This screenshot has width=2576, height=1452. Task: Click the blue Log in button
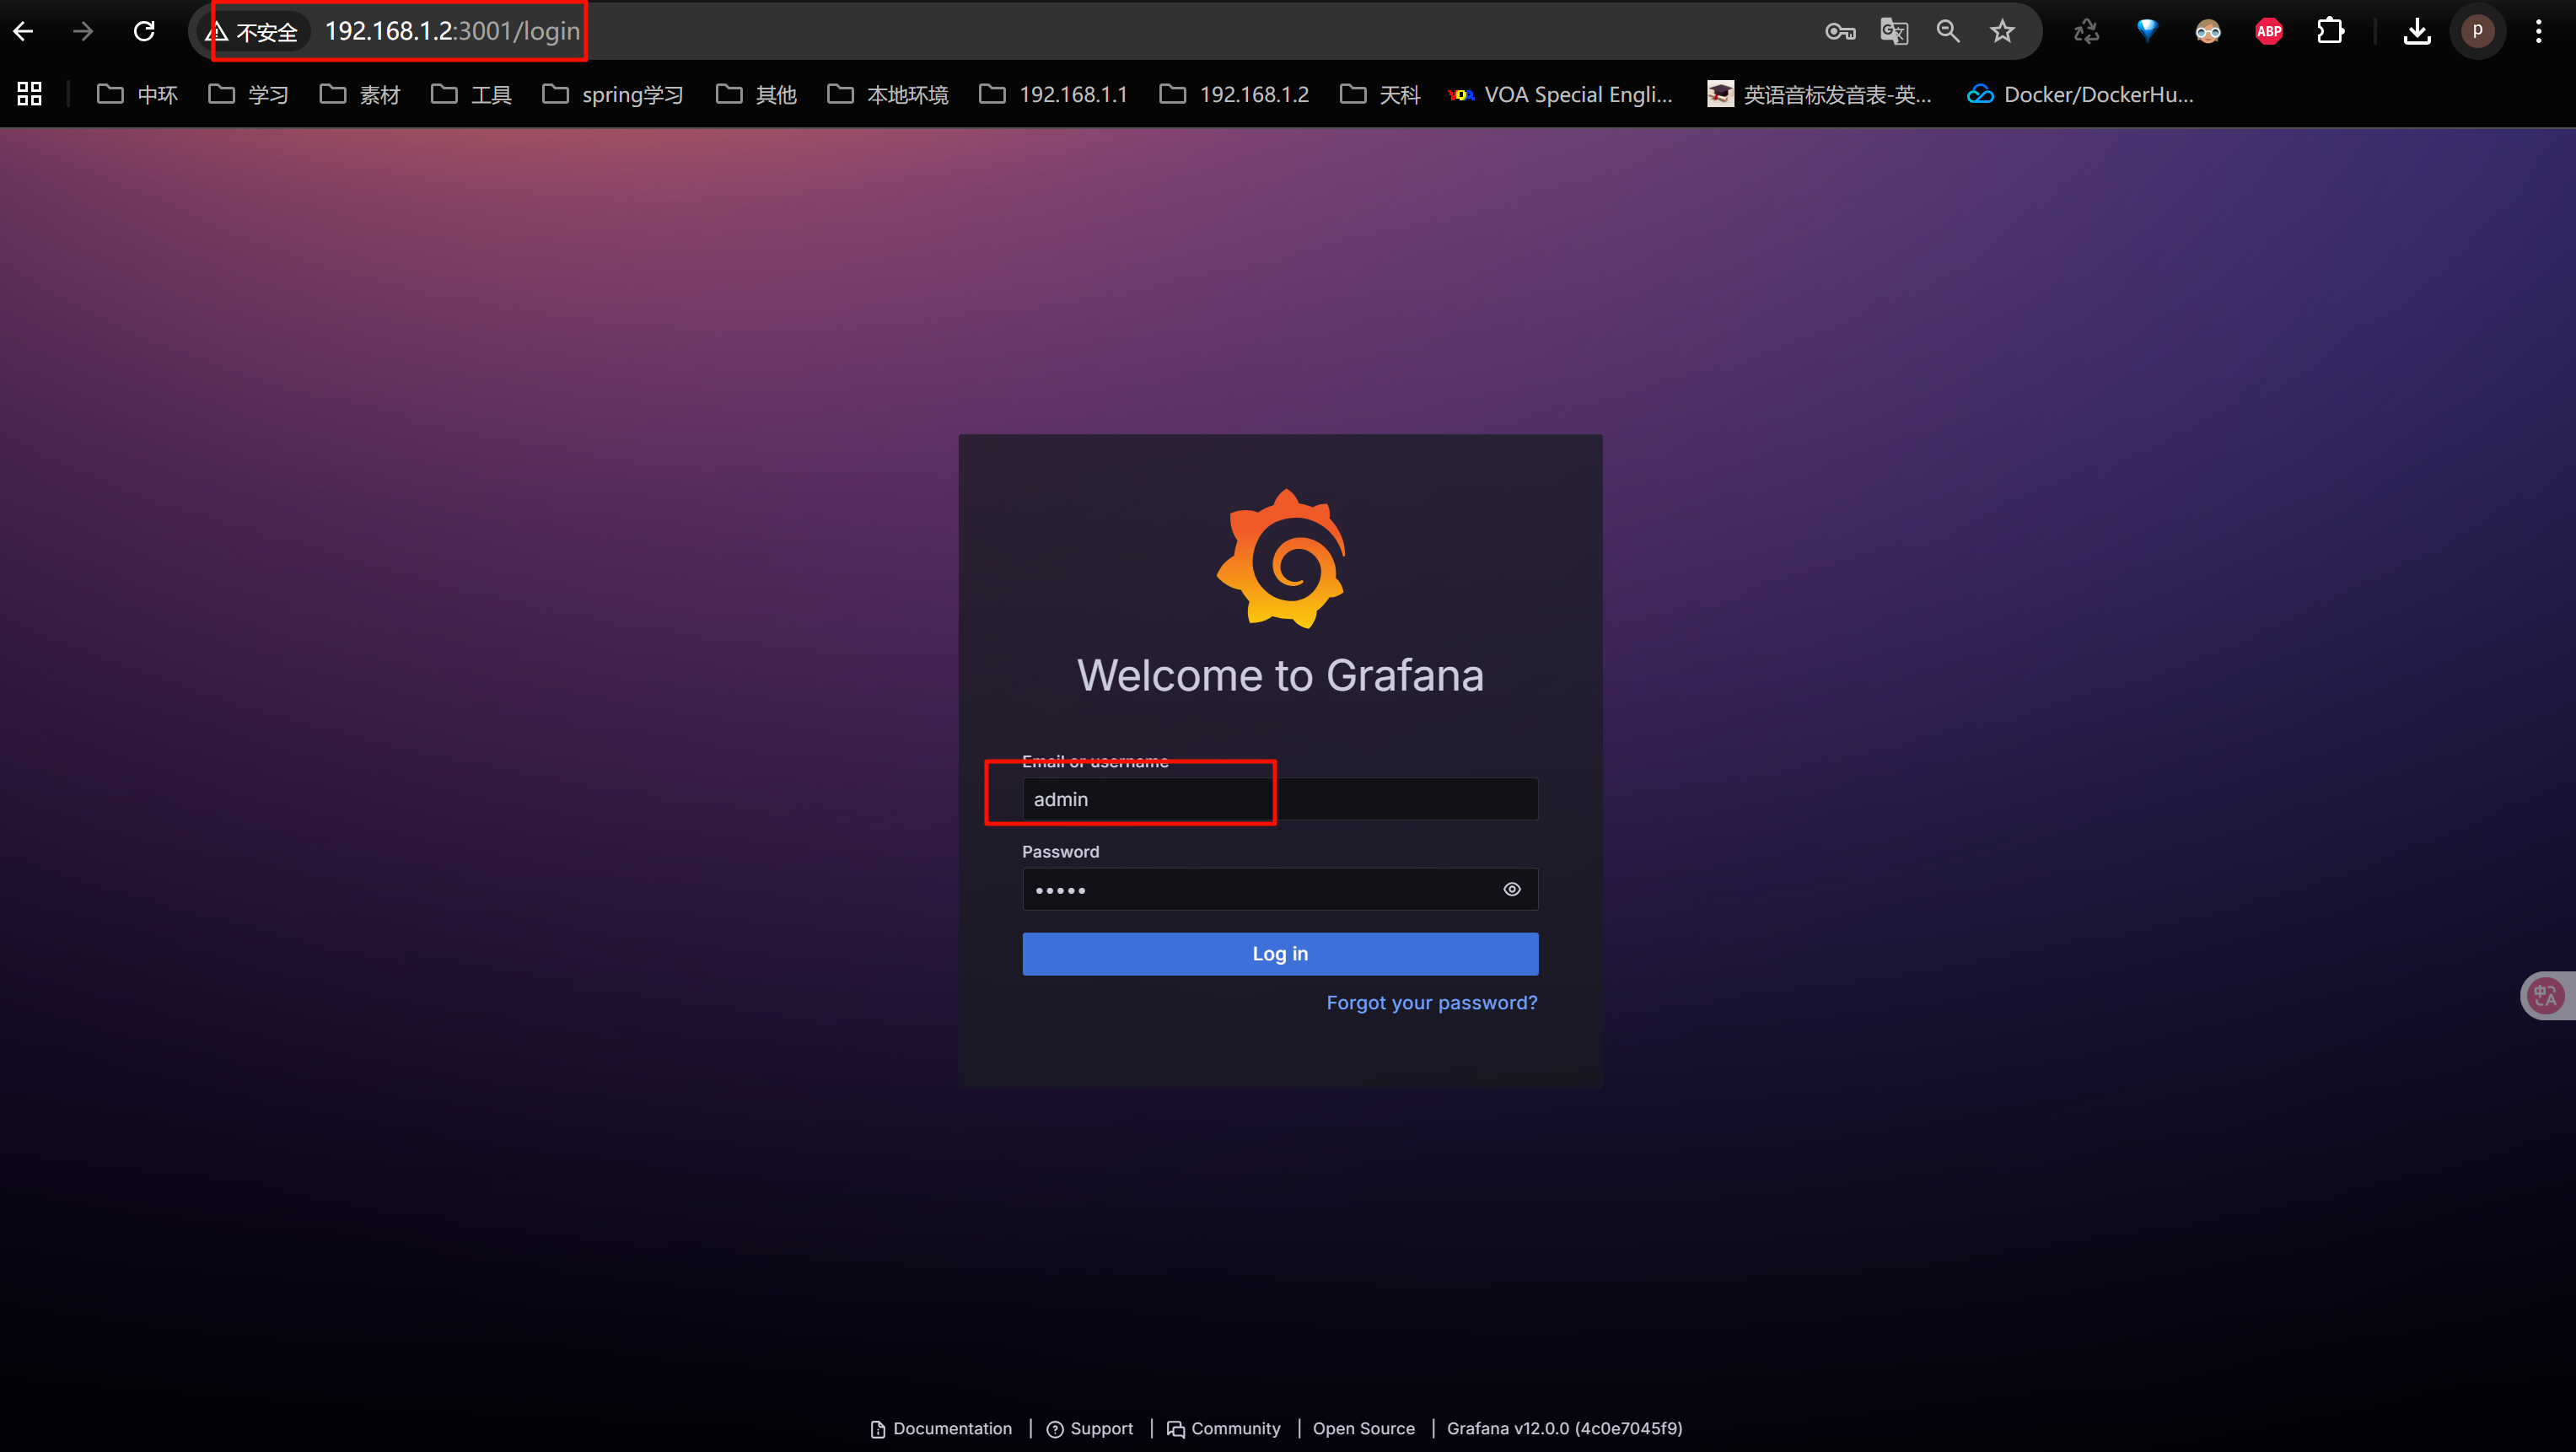point(1279,953)
